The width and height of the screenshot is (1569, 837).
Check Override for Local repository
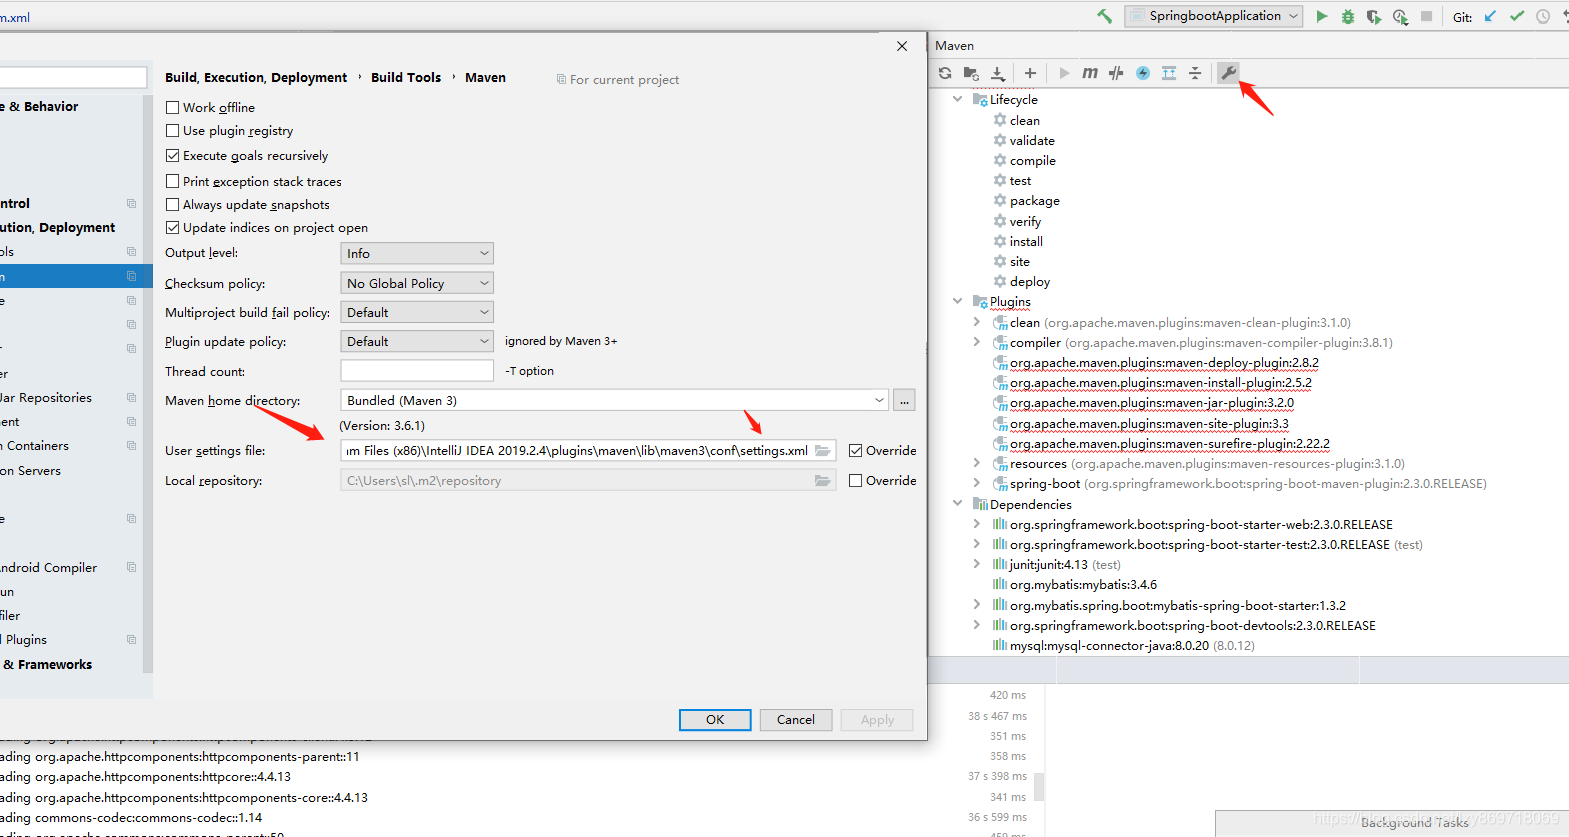[x=855, y=481]
